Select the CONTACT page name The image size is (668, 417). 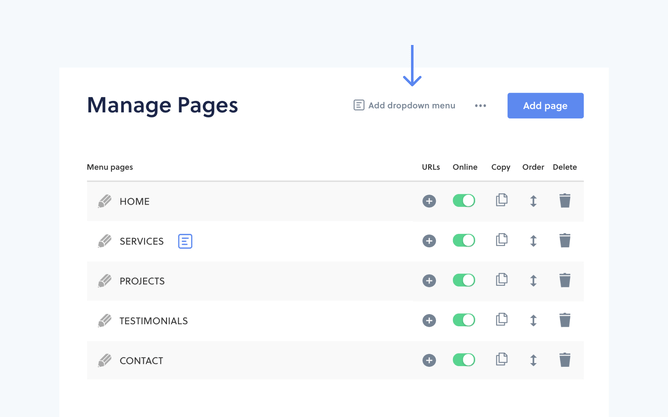pyautogui.click(x=141, y=361)
